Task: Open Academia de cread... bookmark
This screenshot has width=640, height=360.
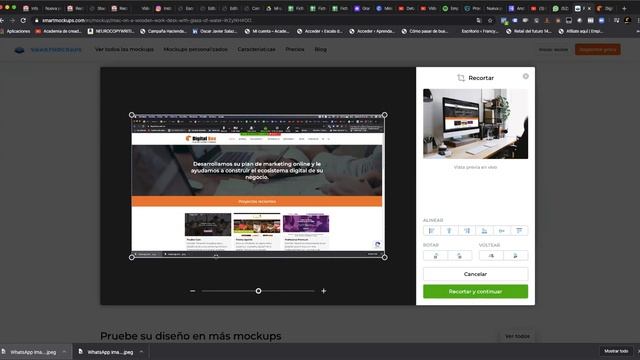Action: [58, 31]
